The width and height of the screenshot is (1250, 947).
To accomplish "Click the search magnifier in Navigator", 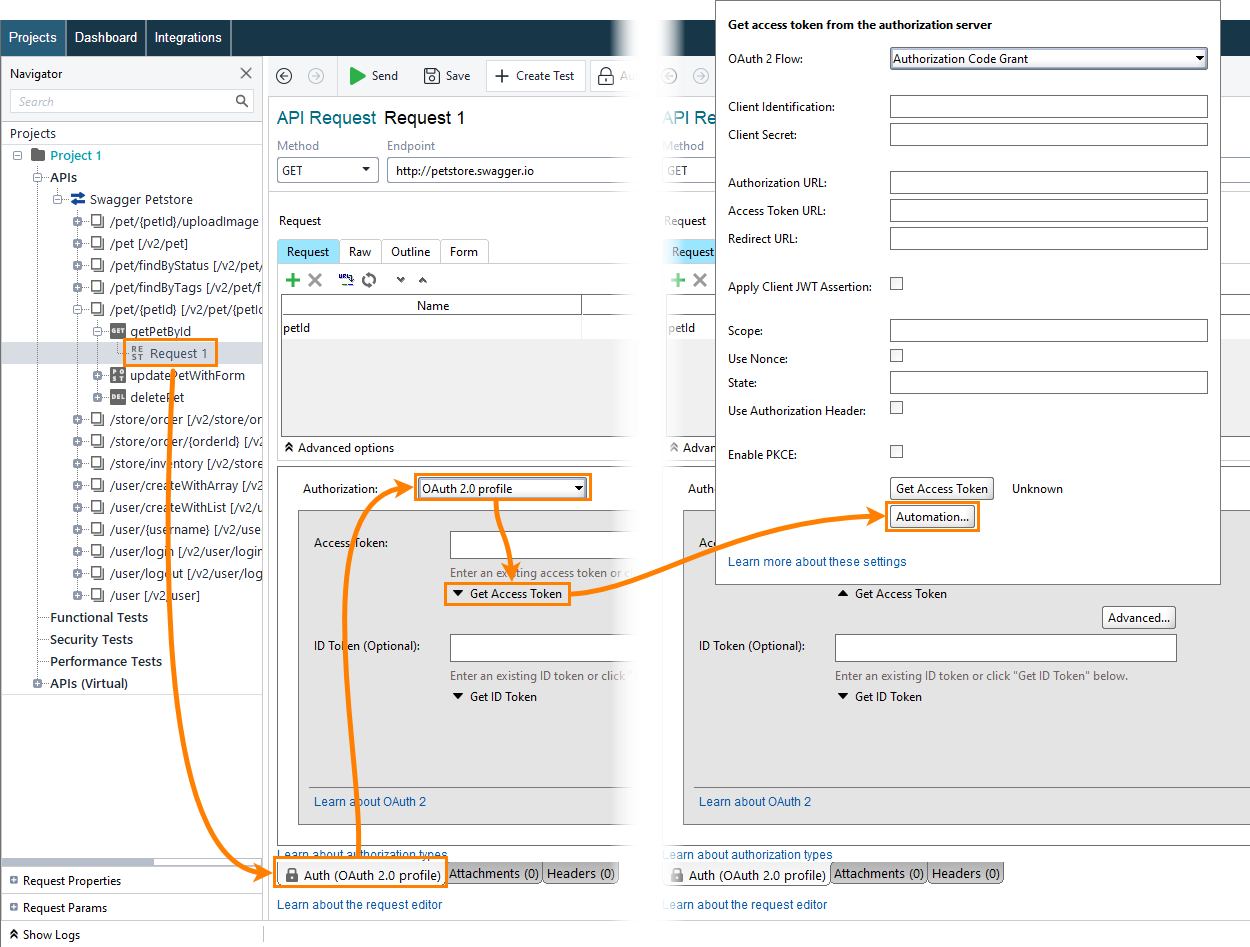I will tap(242, 101).
